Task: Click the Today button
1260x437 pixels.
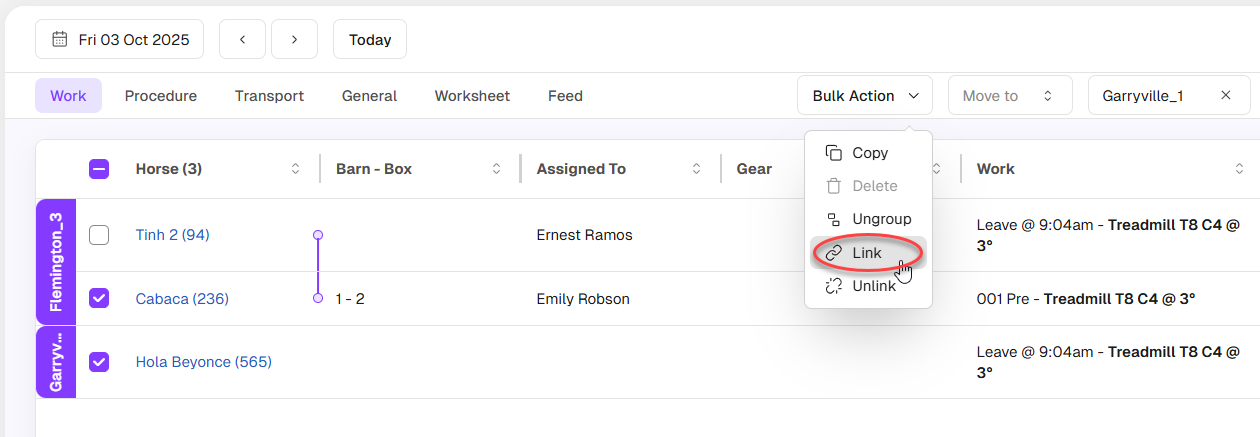Action: pyautogui.click(x=369, y=40)
